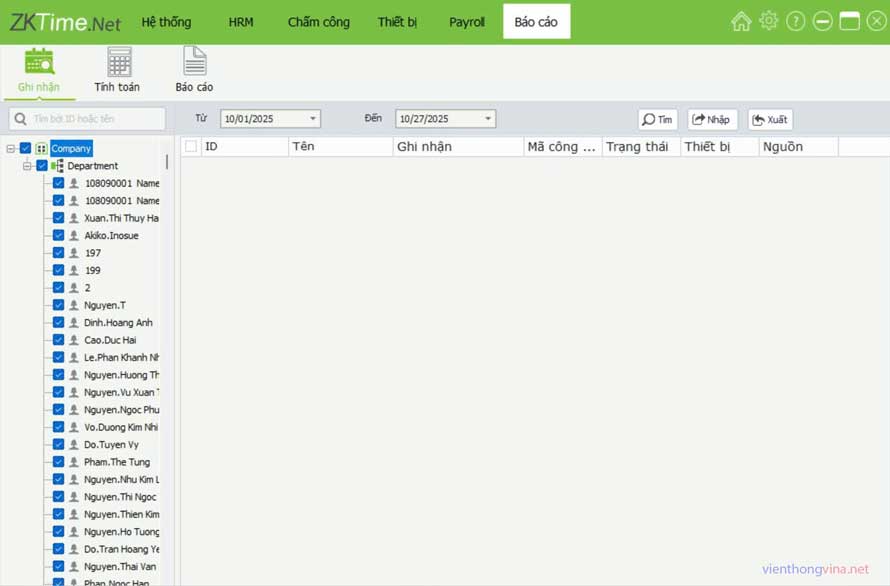Open the Đến end date dropdown

[x=488, y=119]
